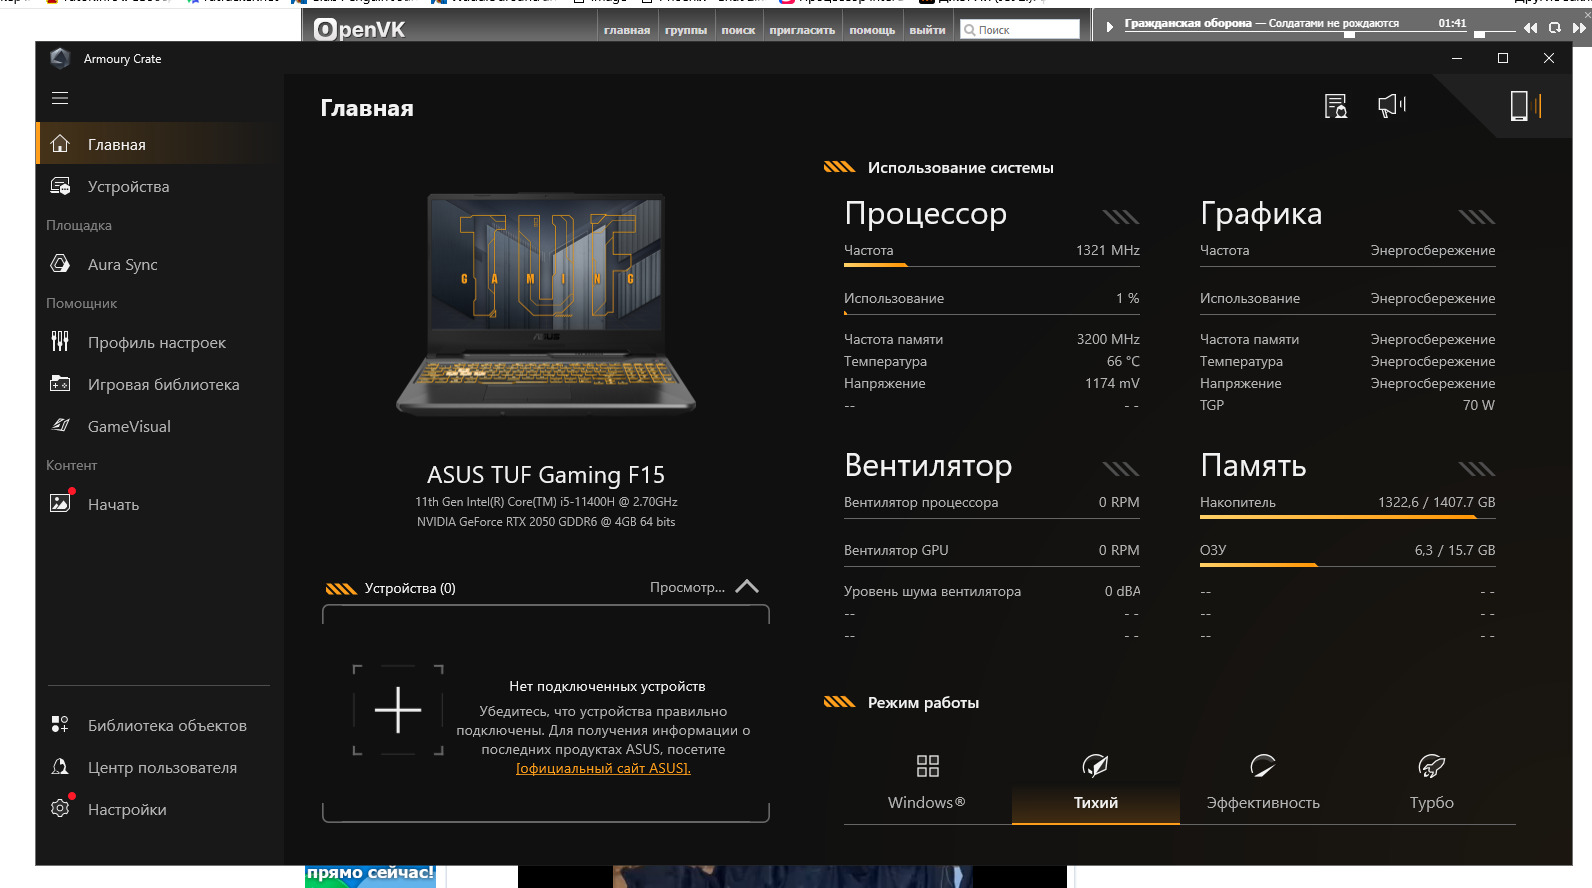The width and height of the screenshot is (1592, 888).
Task: Click помощь in OpenVK navigation
Action: click(872, 30)
